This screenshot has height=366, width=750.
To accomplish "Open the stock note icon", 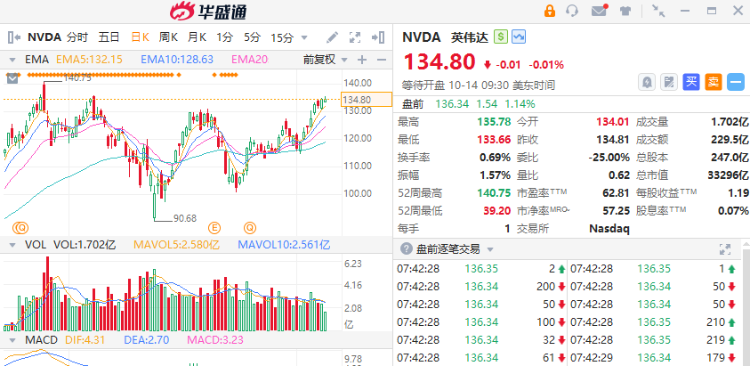I will coord(669,82).
